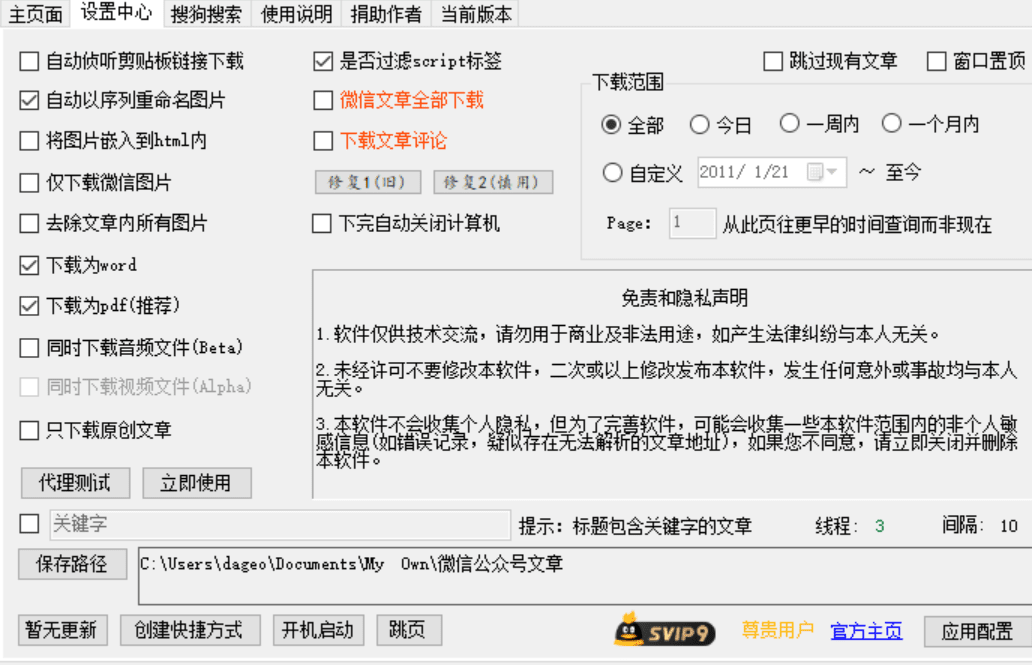Click the 立即使用 button

click(x=196, y=483)
